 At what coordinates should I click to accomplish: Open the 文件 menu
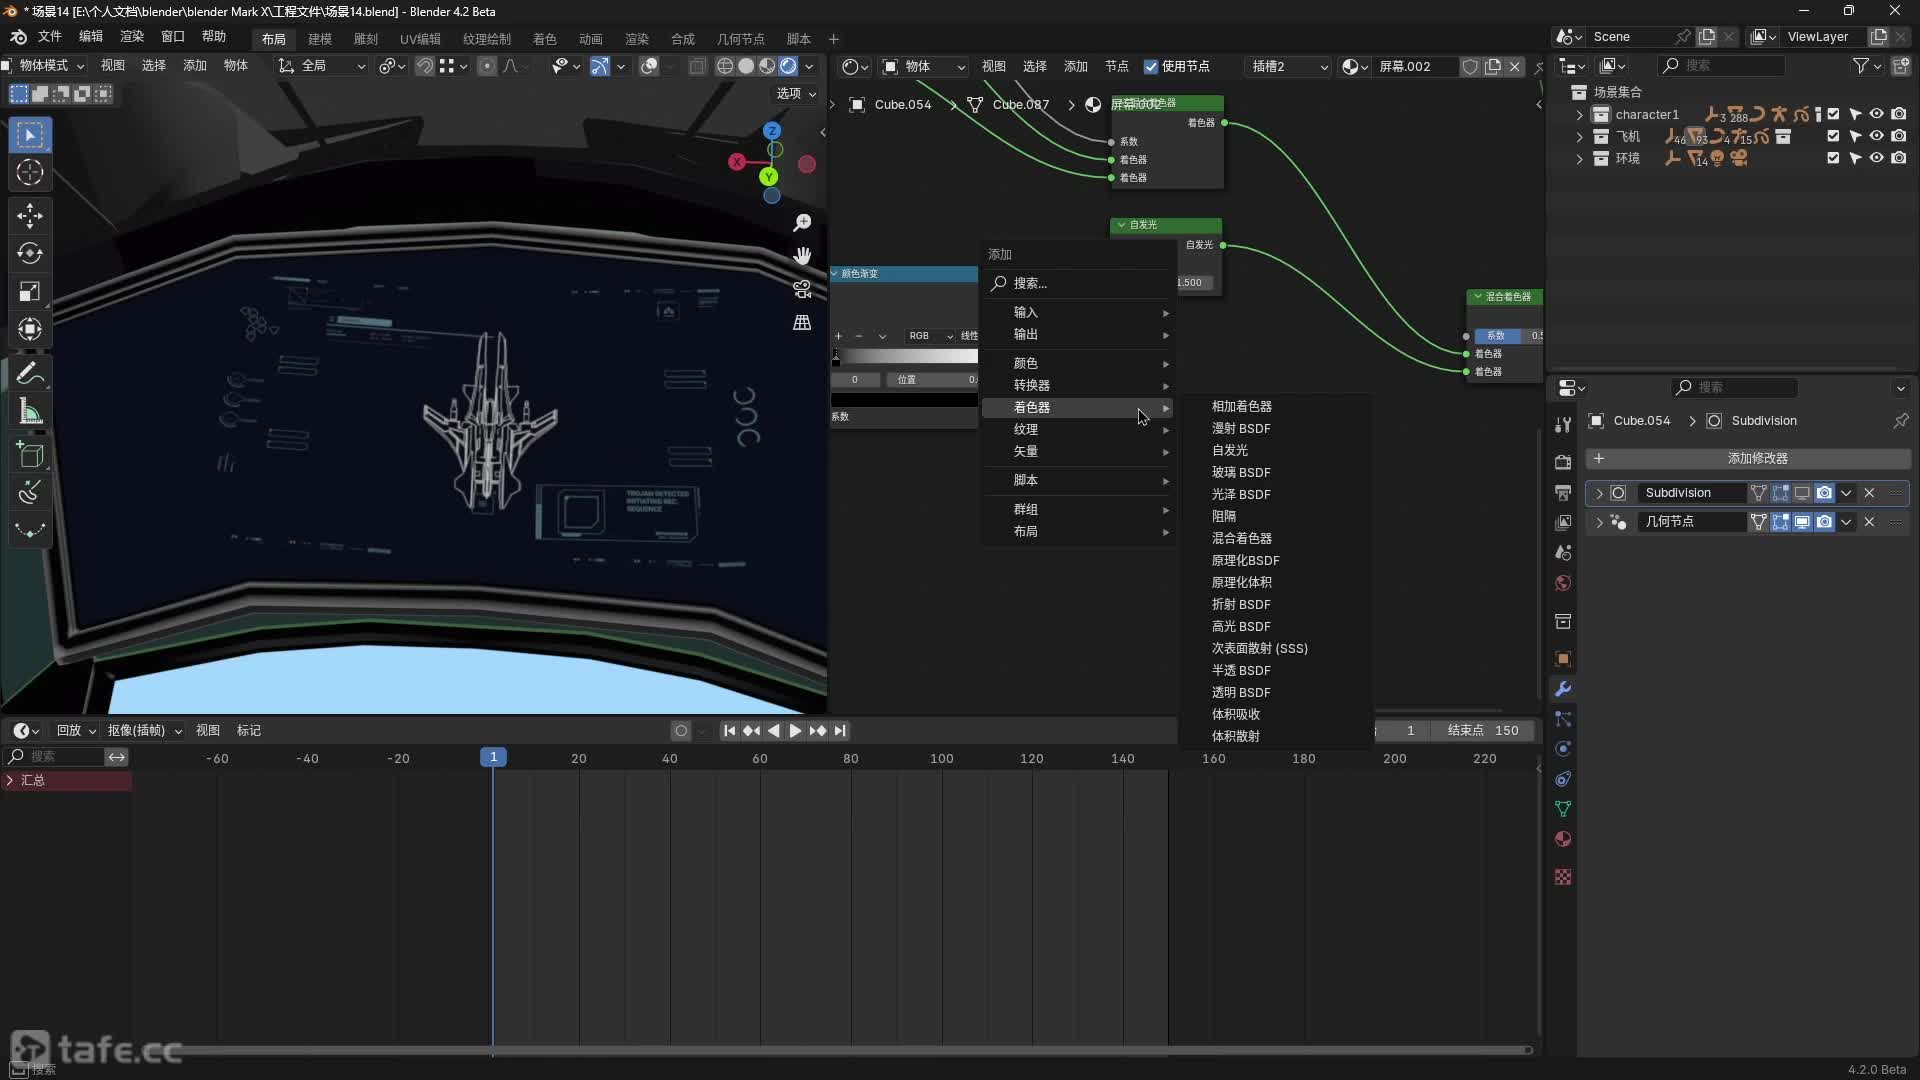tap(50, 37)
